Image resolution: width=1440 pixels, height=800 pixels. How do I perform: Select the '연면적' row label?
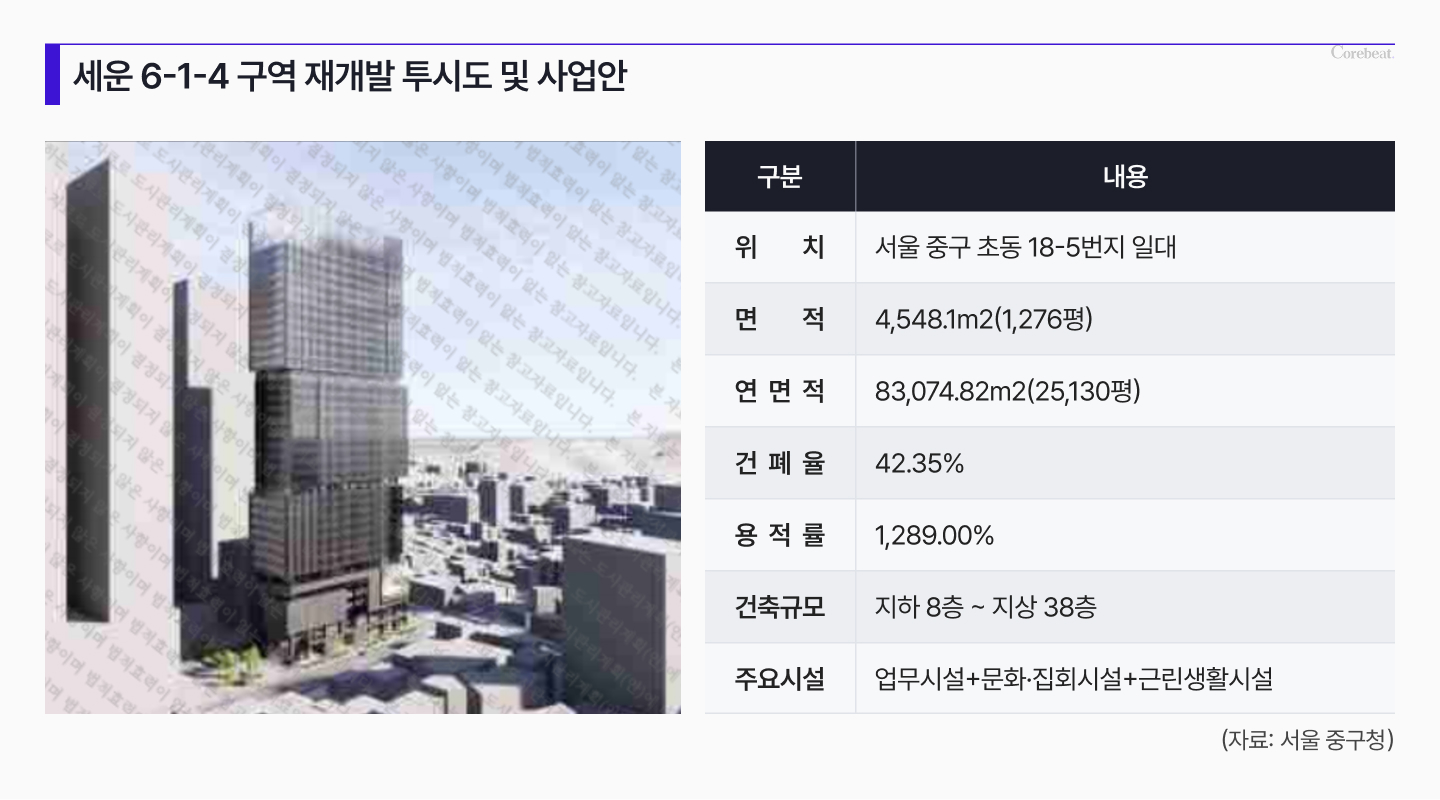click(x=779, y=391)
